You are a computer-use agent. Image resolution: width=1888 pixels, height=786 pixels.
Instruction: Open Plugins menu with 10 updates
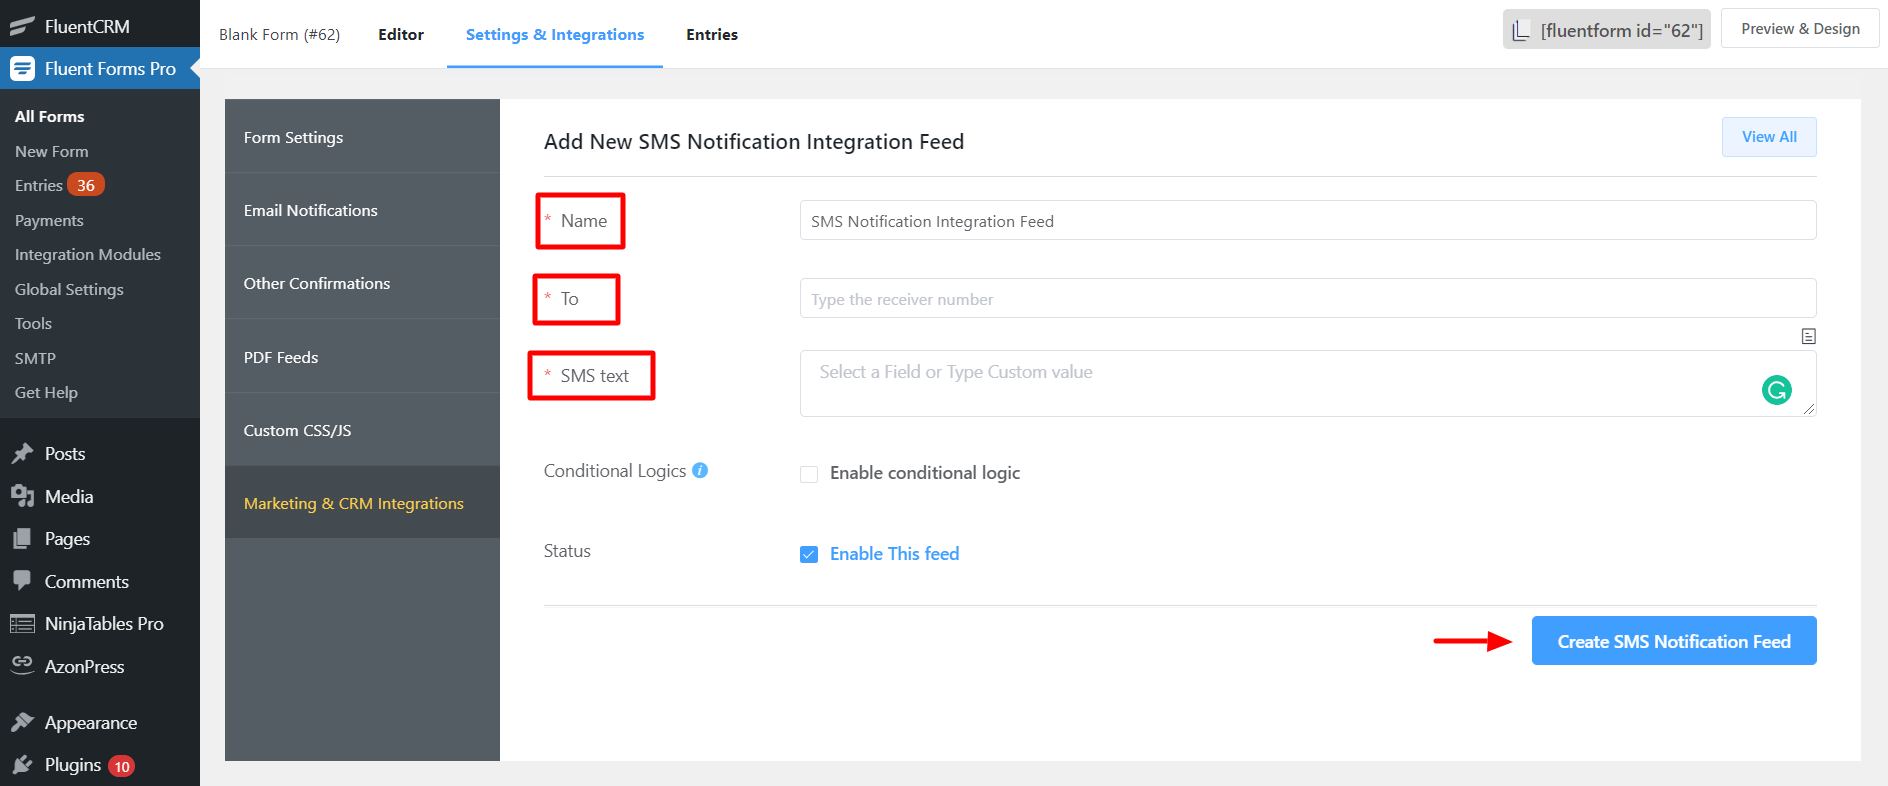coord(100,765)
